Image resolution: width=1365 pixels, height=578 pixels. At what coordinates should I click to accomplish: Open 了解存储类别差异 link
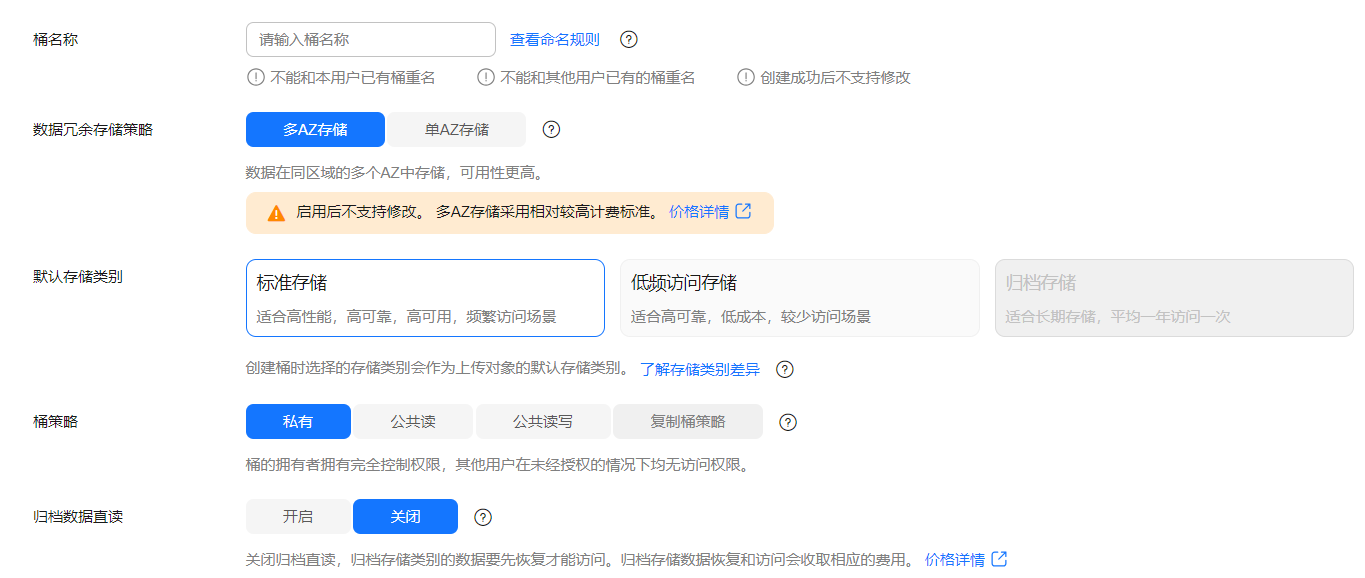700,370
